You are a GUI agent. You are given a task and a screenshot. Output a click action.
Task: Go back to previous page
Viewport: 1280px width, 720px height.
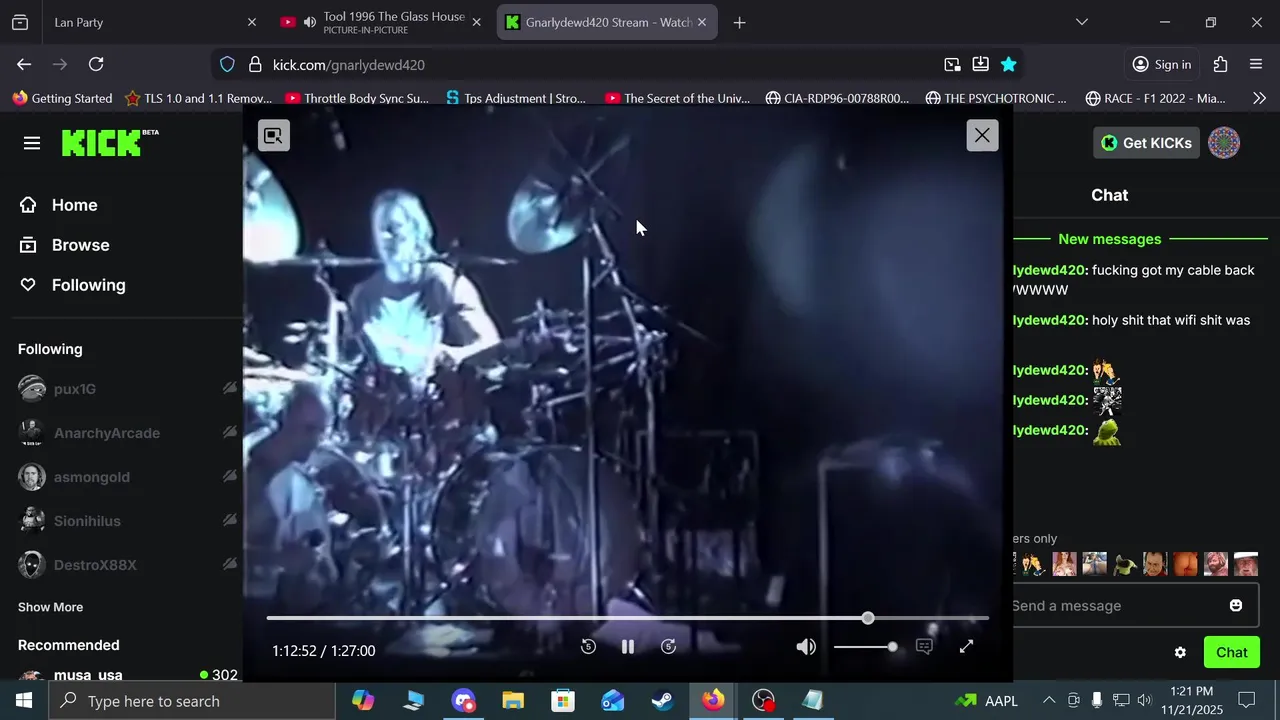tap(24, 64)
